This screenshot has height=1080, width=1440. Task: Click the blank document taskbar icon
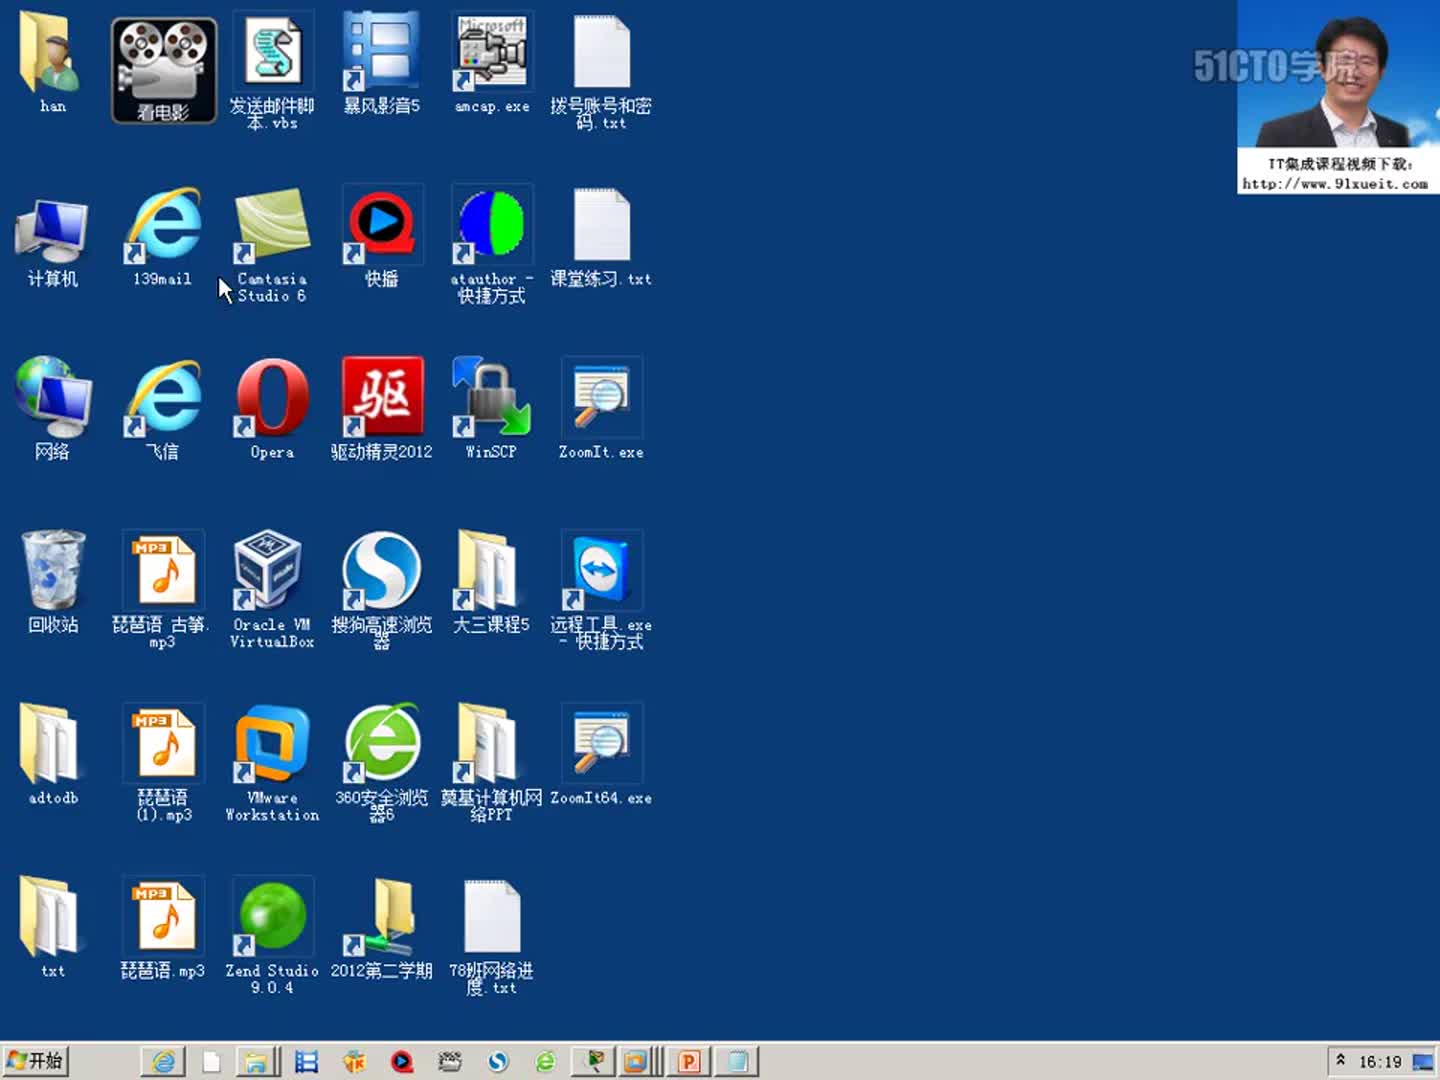pos(211,1061)
